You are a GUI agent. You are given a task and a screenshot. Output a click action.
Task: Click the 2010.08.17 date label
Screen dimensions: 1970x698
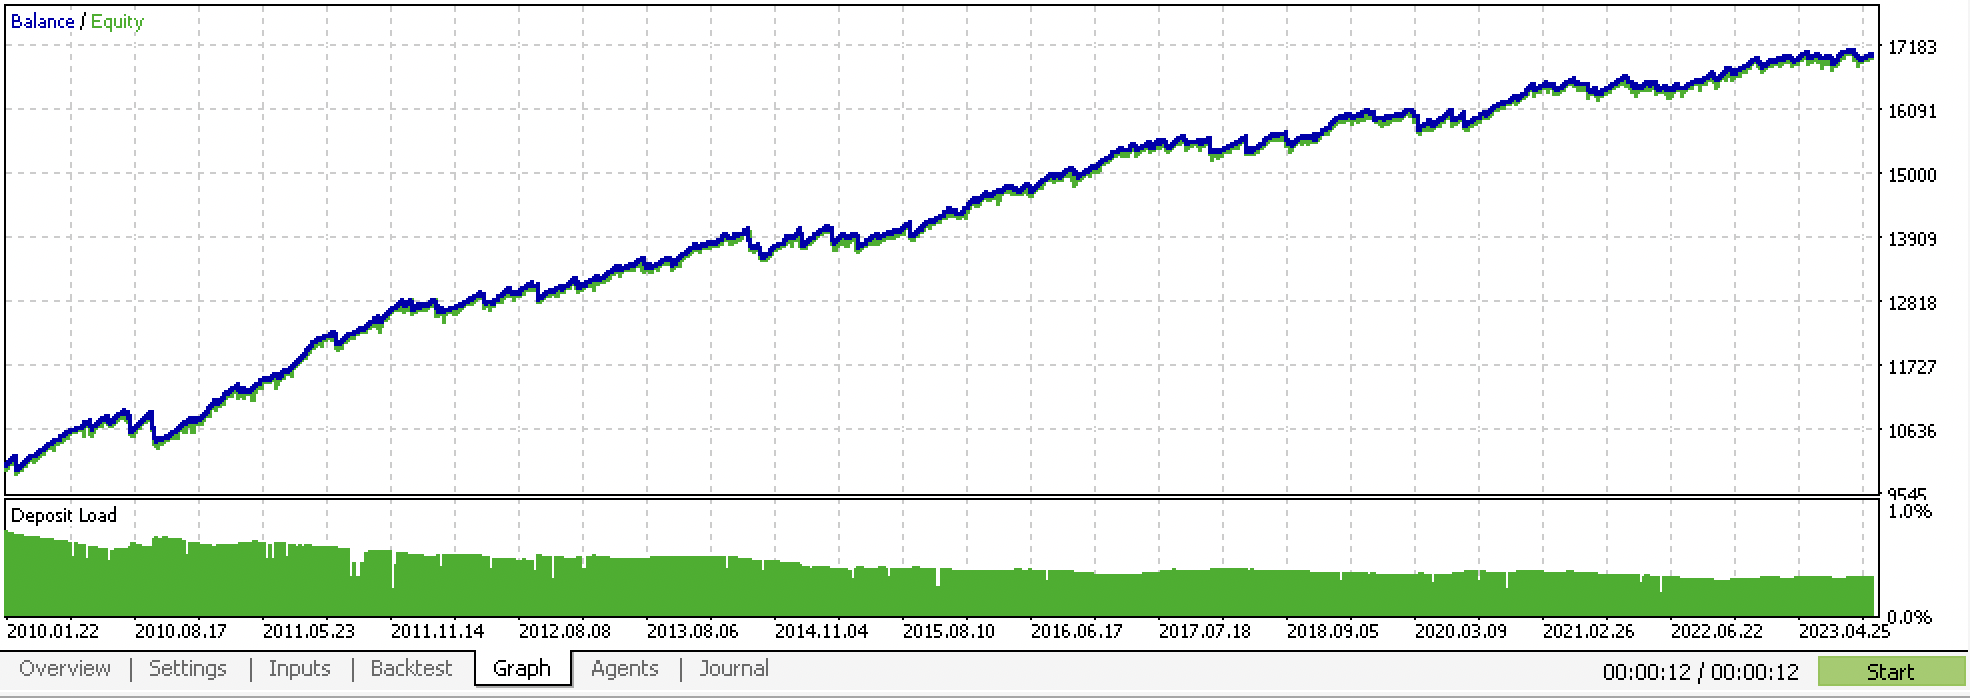click(180, 632)
